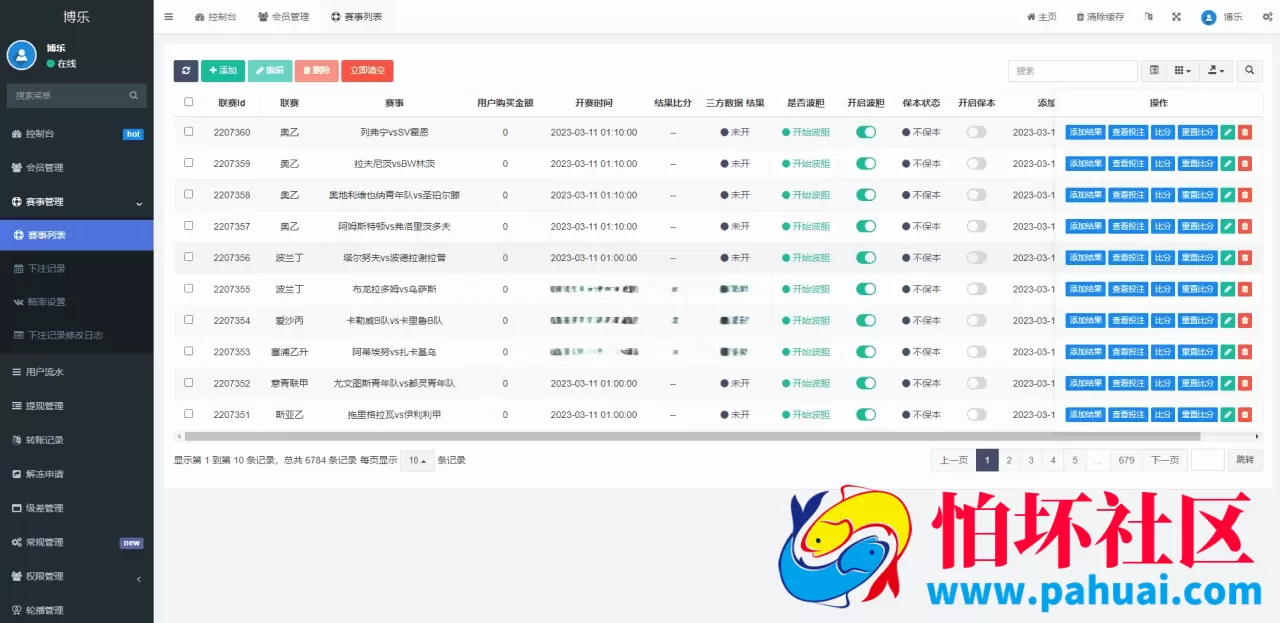Go to the 主页 link in header
The height and width of the screenshot is (623, 1280).
1042,17
